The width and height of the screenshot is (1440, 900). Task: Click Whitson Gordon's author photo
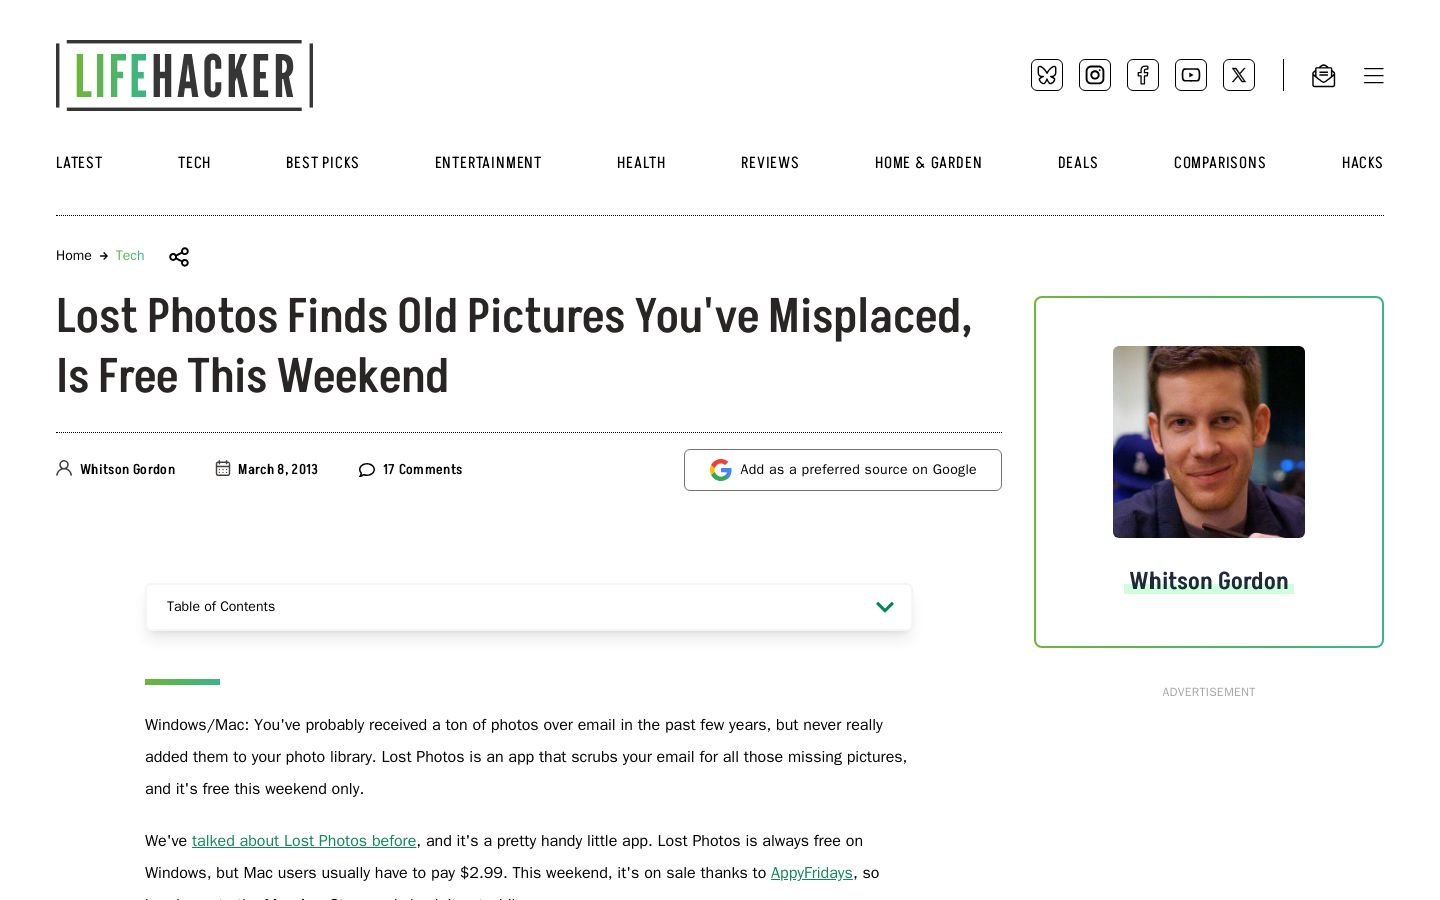[x=1209, y=442]
